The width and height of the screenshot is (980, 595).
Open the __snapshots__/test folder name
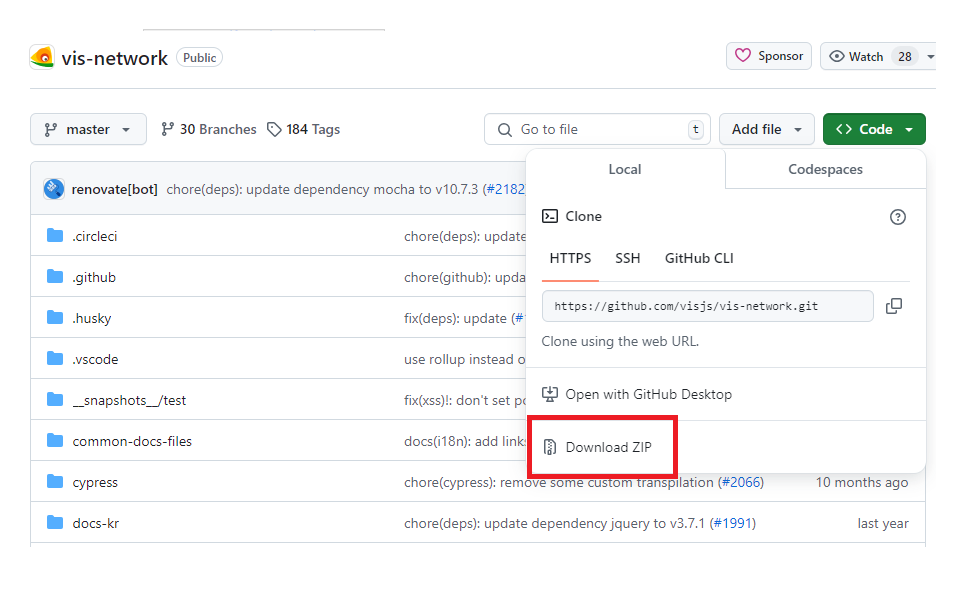tap(129, 401)
